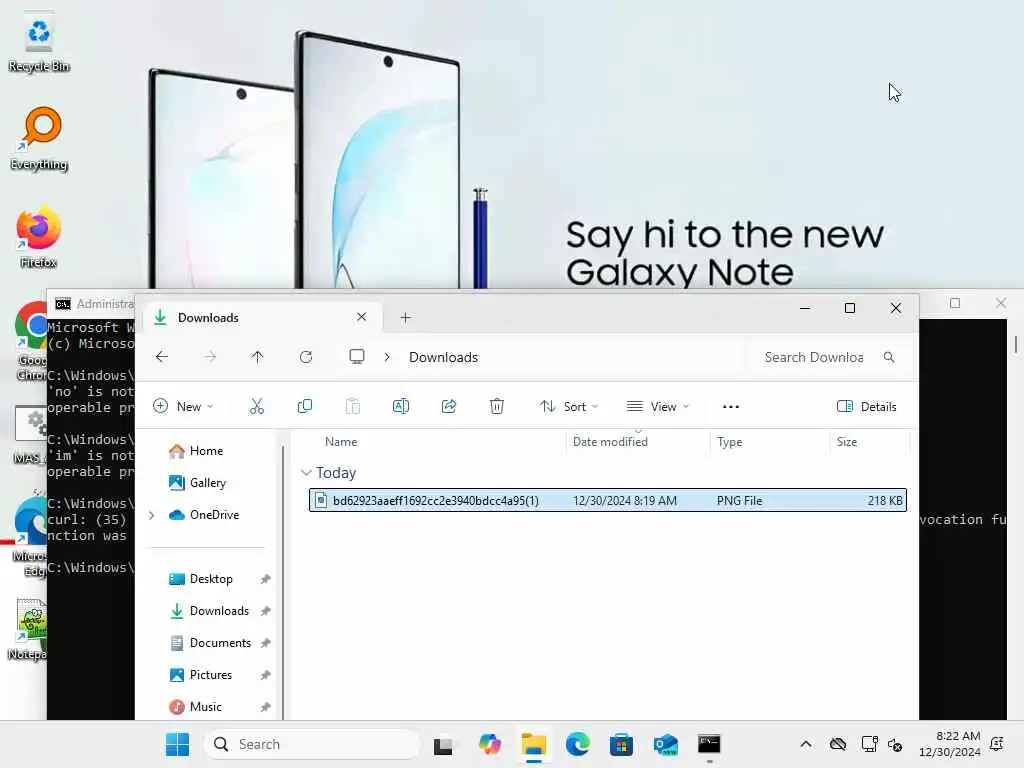Go up one folder level arrow
The width and height of the screenshot is (1024, 768).
pyautogui.click(x=257, y=357)
